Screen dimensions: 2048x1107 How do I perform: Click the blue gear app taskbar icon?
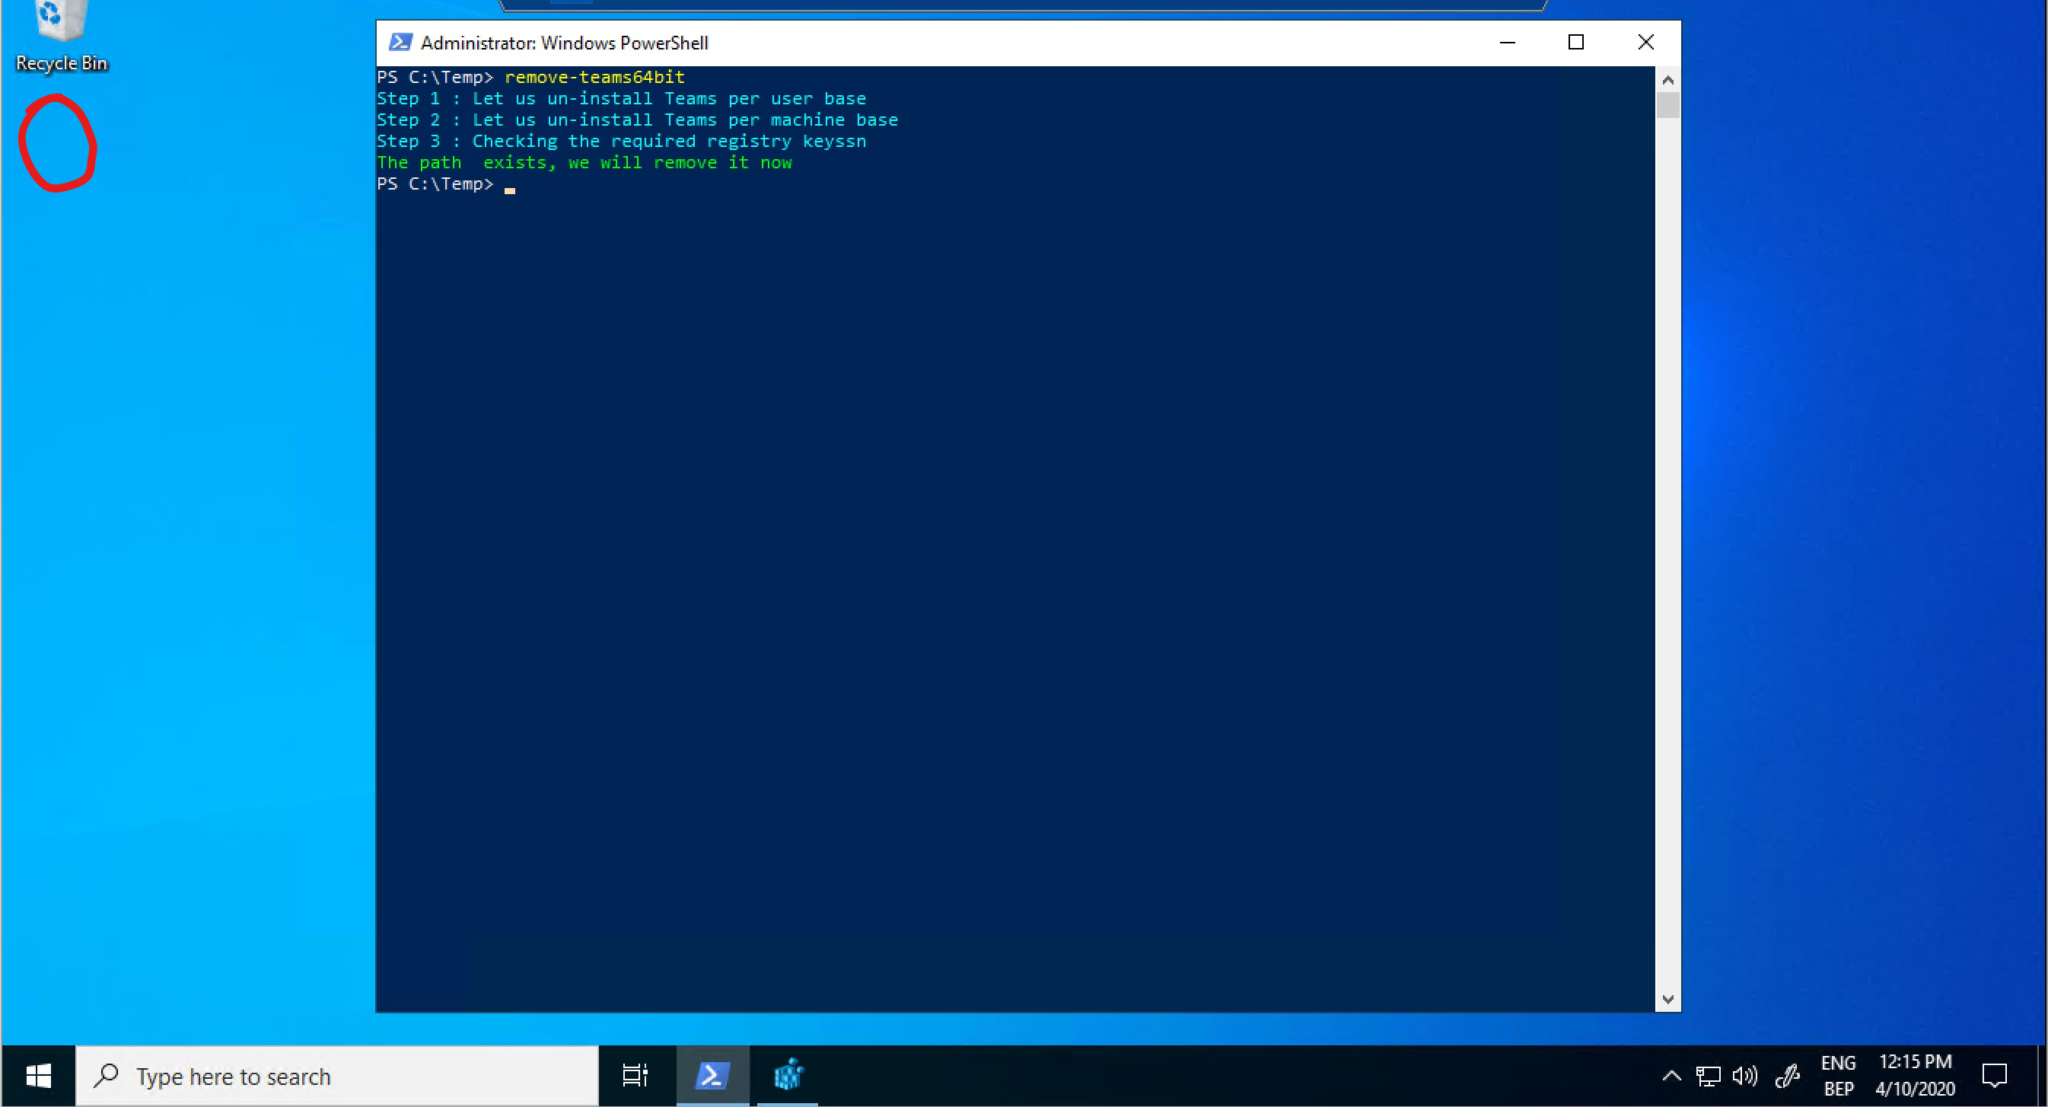pyautogui.click(x=788, y=1076)
